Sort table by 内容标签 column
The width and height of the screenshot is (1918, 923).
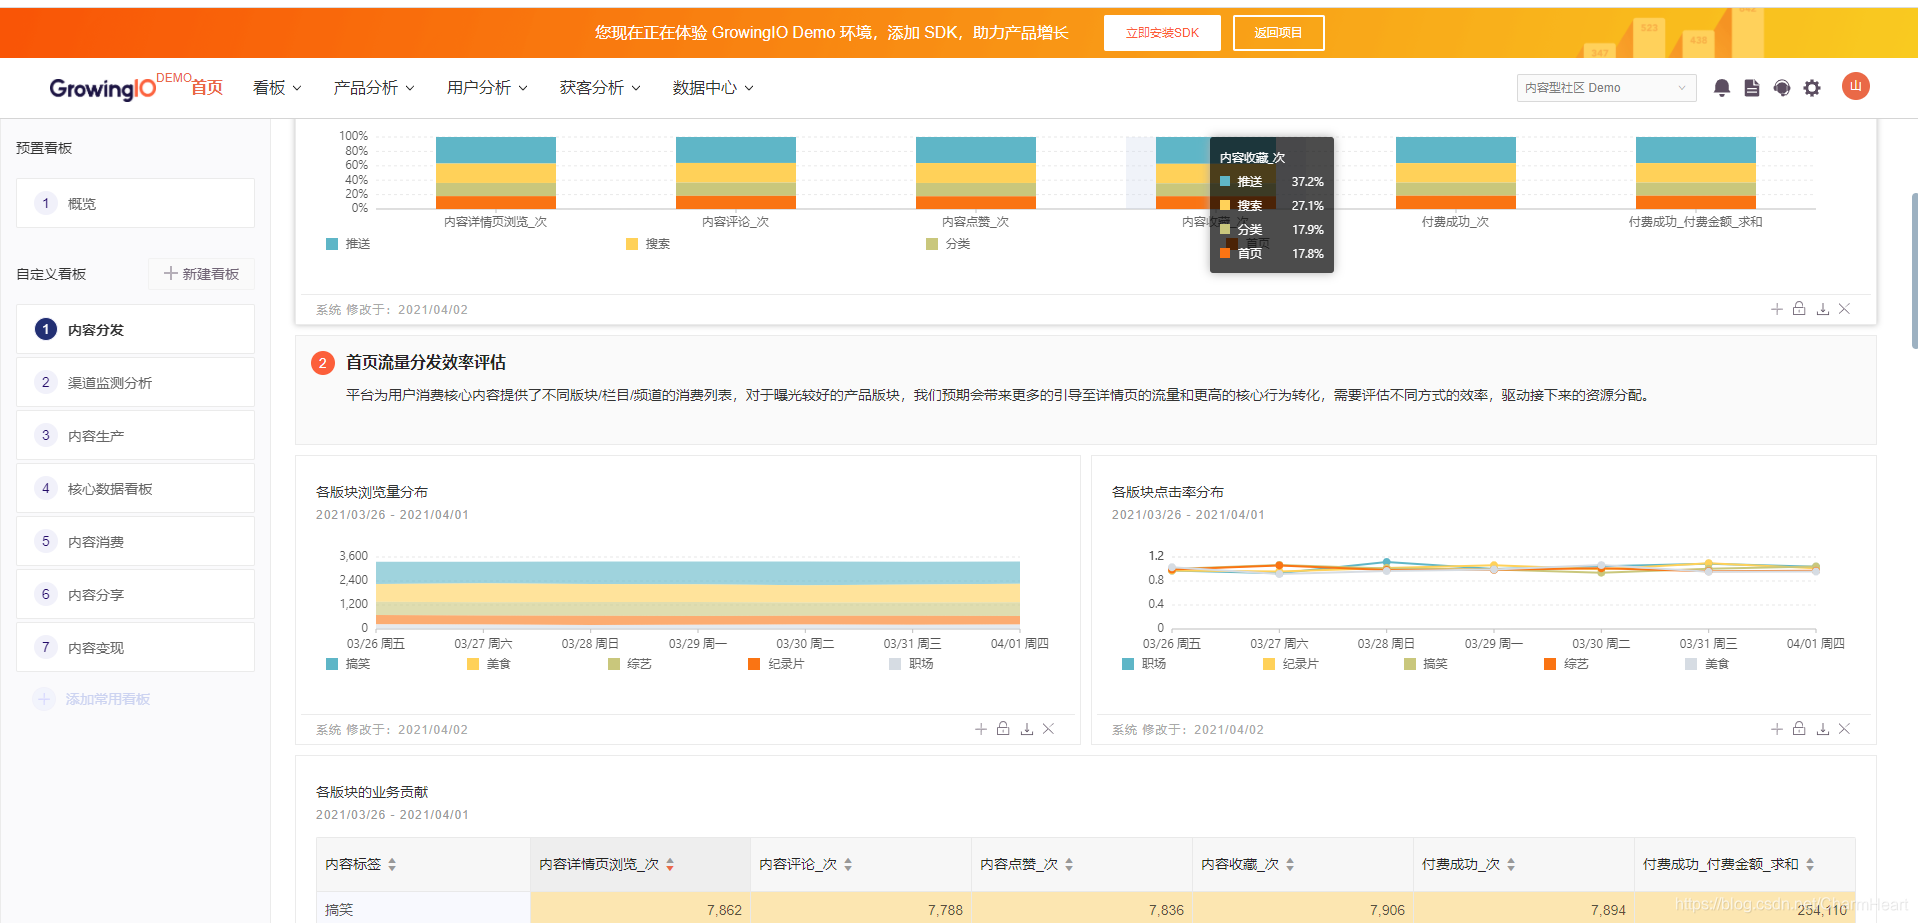(392, 864)
